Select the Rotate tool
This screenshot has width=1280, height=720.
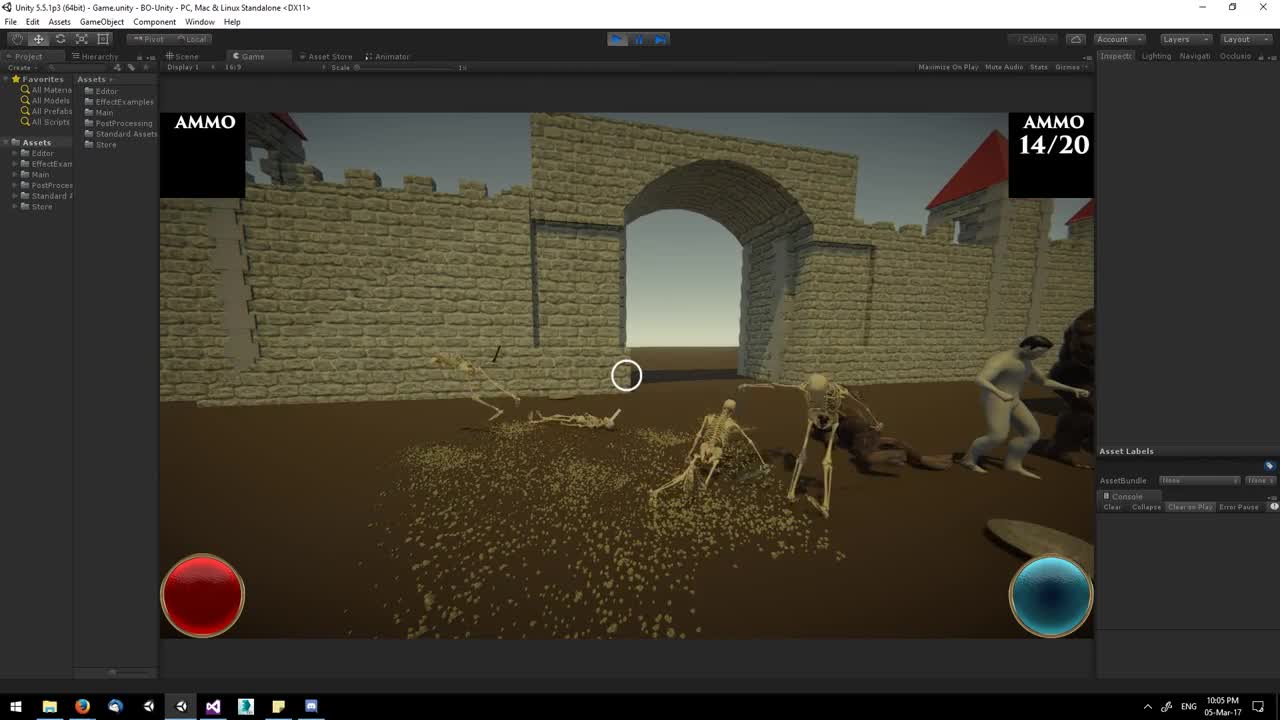60,38
